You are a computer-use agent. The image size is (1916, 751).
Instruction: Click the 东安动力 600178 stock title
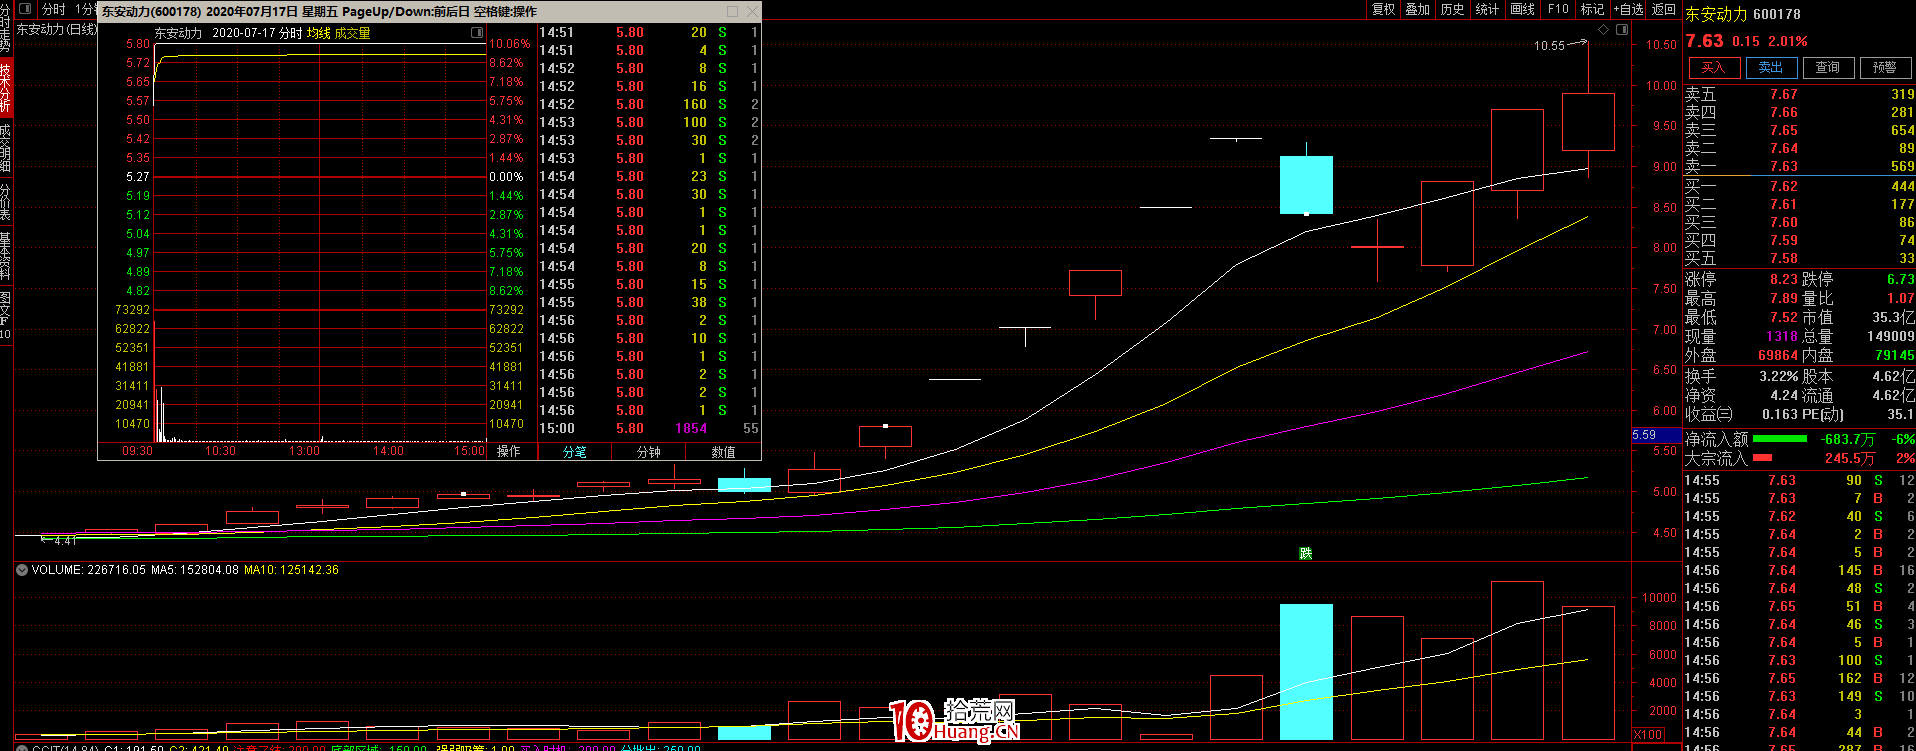pyautogui.click(x=1743, y=15)
